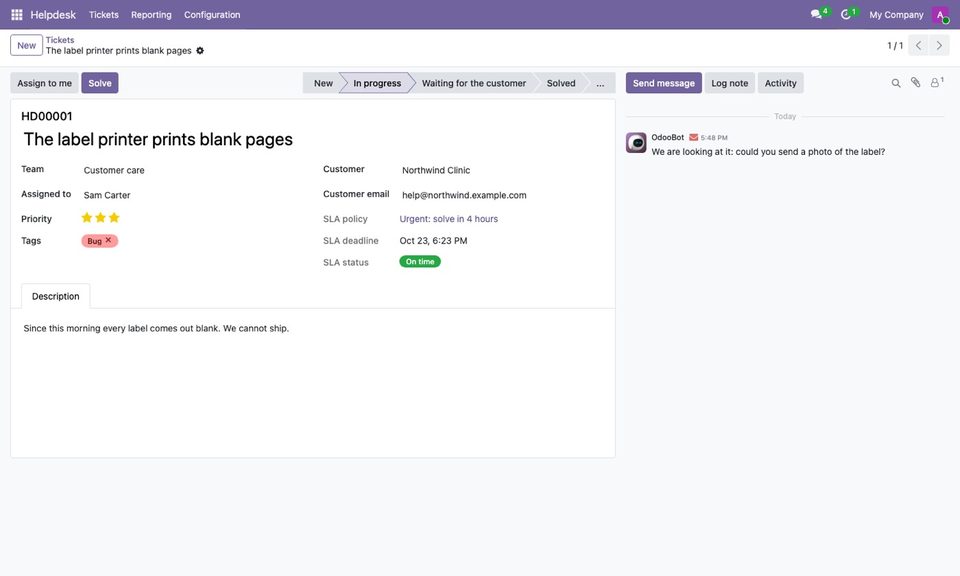Open the Team dropdown showing Customer care
Viewport: 960px width, 576px height.
click(x=196, y=170)
